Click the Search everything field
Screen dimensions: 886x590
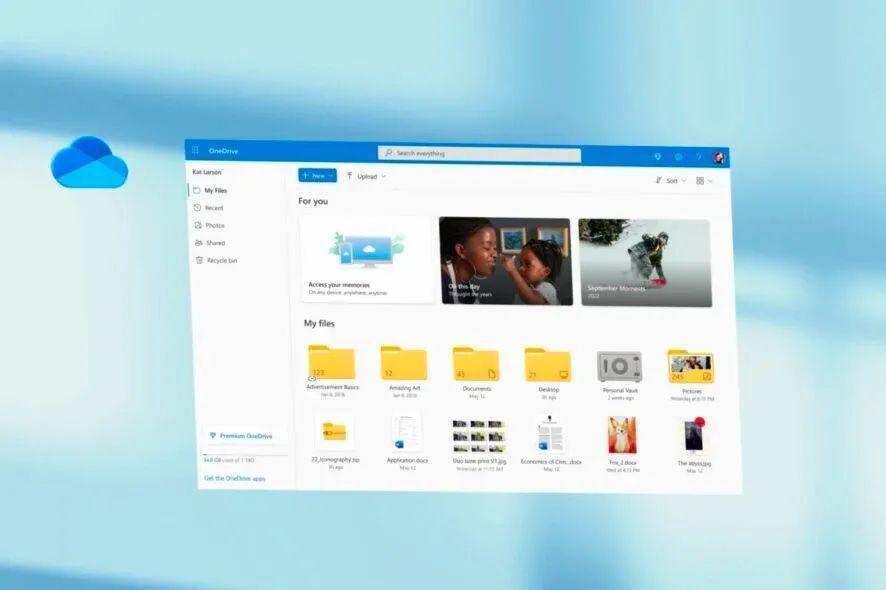tap(479, 154)
